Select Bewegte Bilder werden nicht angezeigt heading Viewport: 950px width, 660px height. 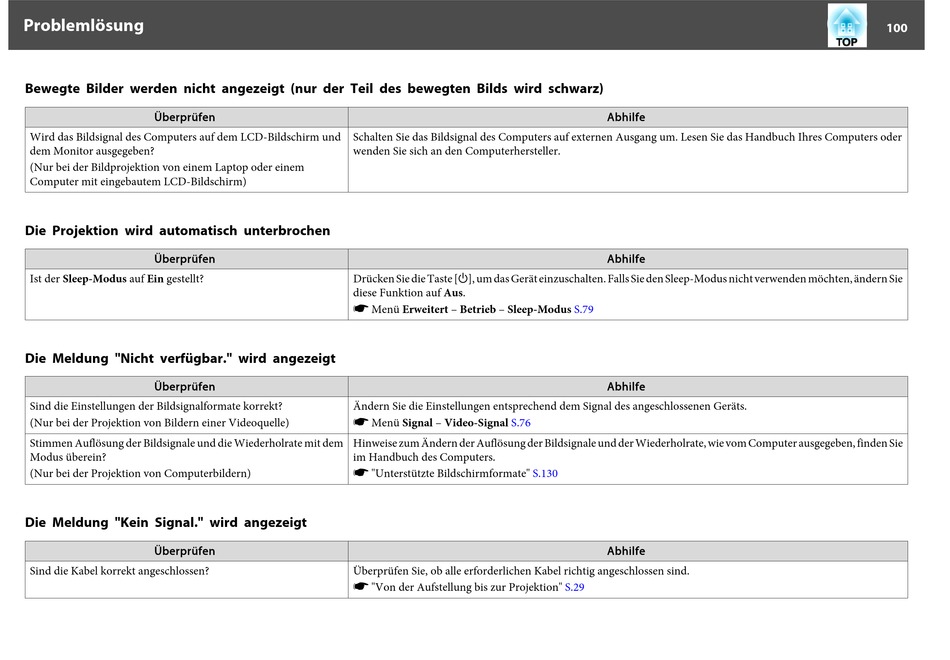(314, 88)
